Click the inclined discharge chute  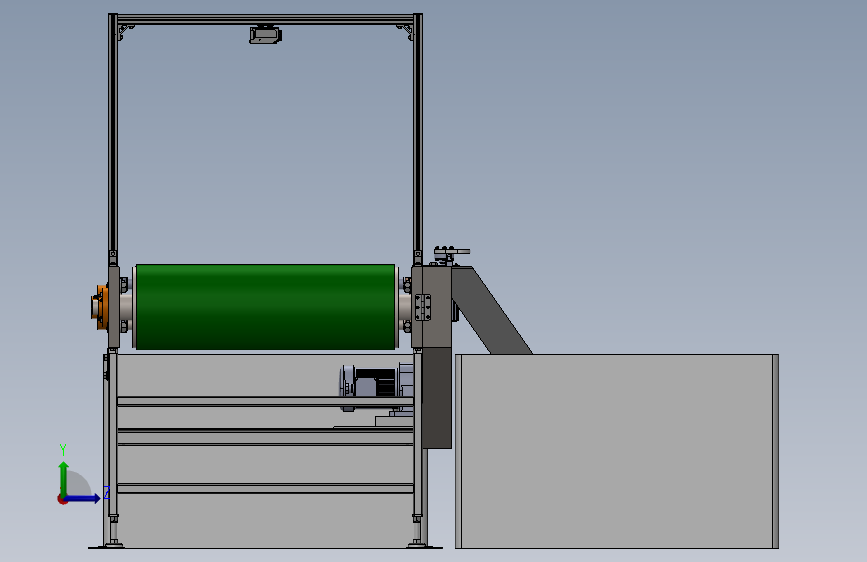click(x=492, y=310)
